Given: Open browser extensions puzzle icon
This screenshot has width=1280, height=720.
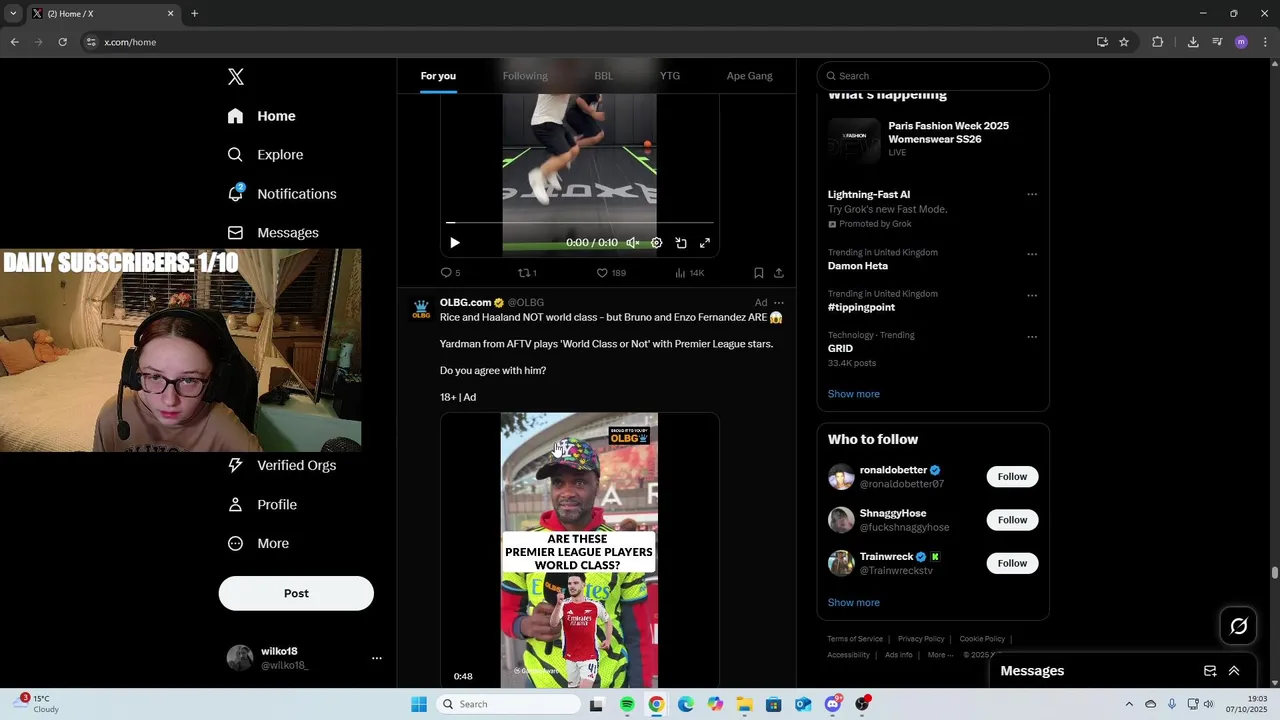Looking at the screenshot, I should pos(1158,42).
